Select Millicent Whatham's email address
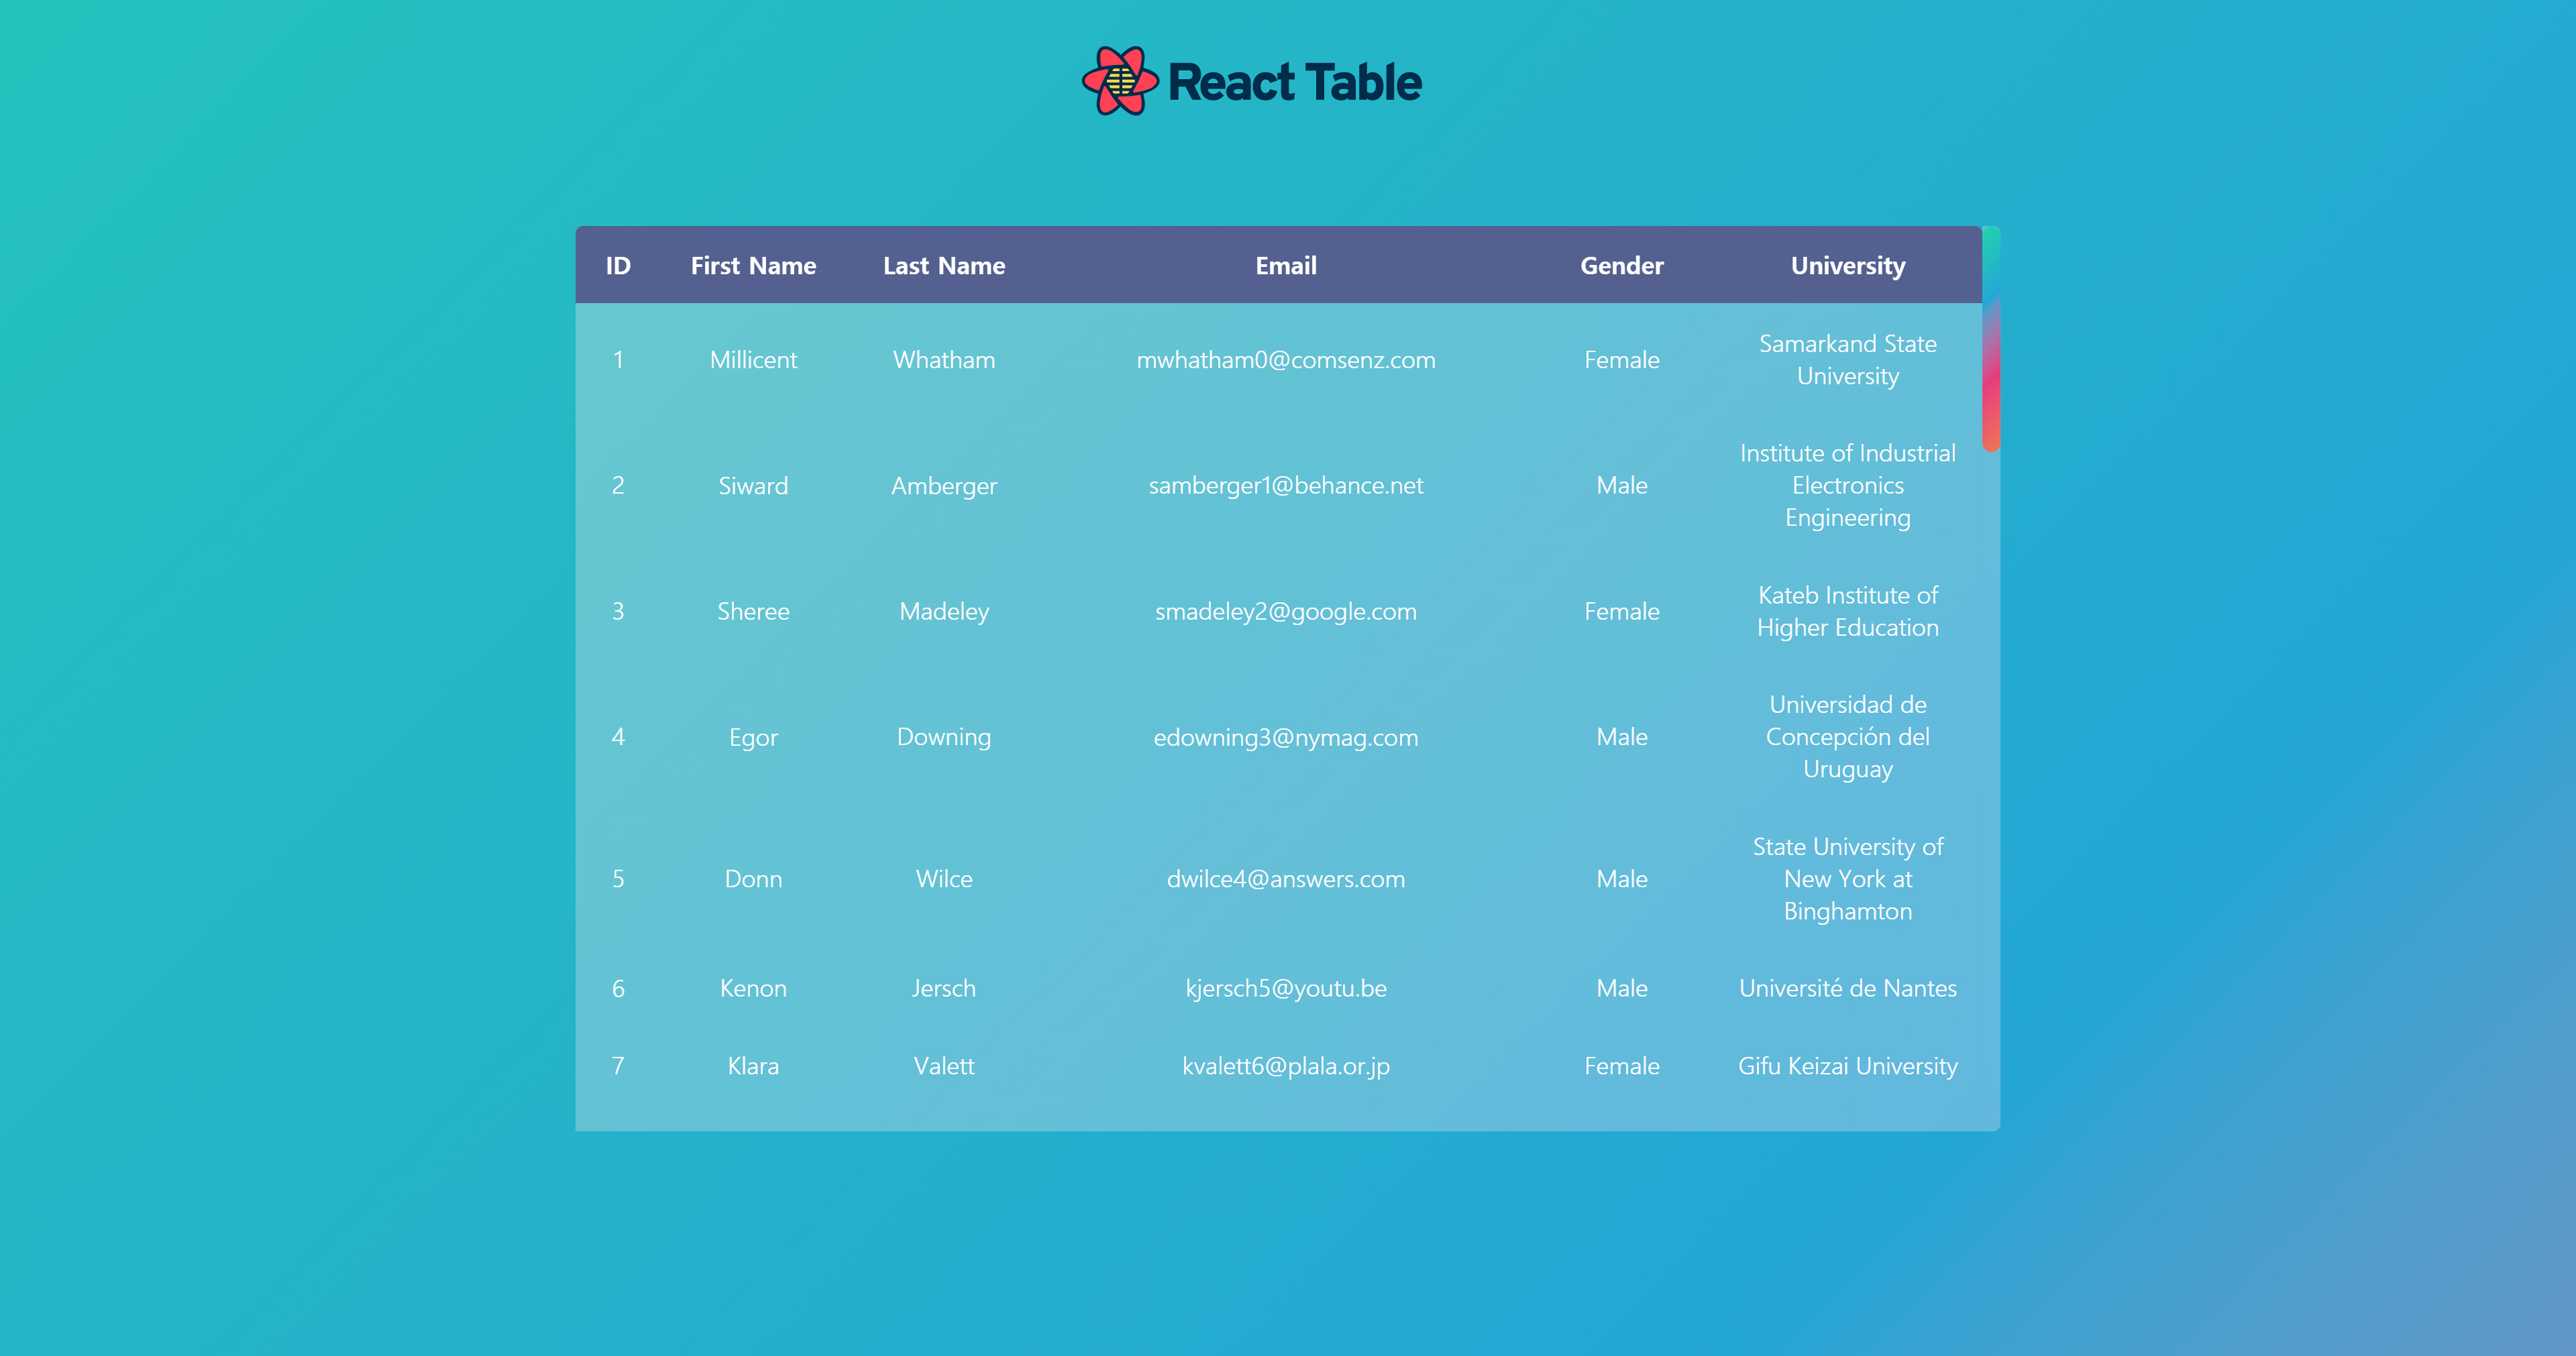Image resolution: width=2576 pixels, height=1356 pixels. pos(1285,360)
